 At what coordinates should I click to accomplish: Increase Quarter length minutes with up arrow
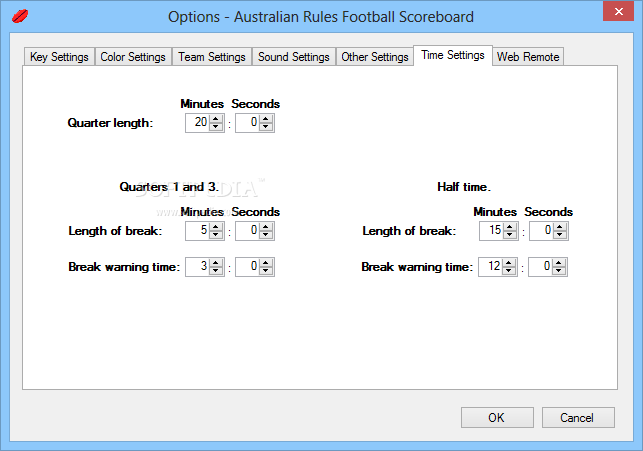[x=216, y=119]
